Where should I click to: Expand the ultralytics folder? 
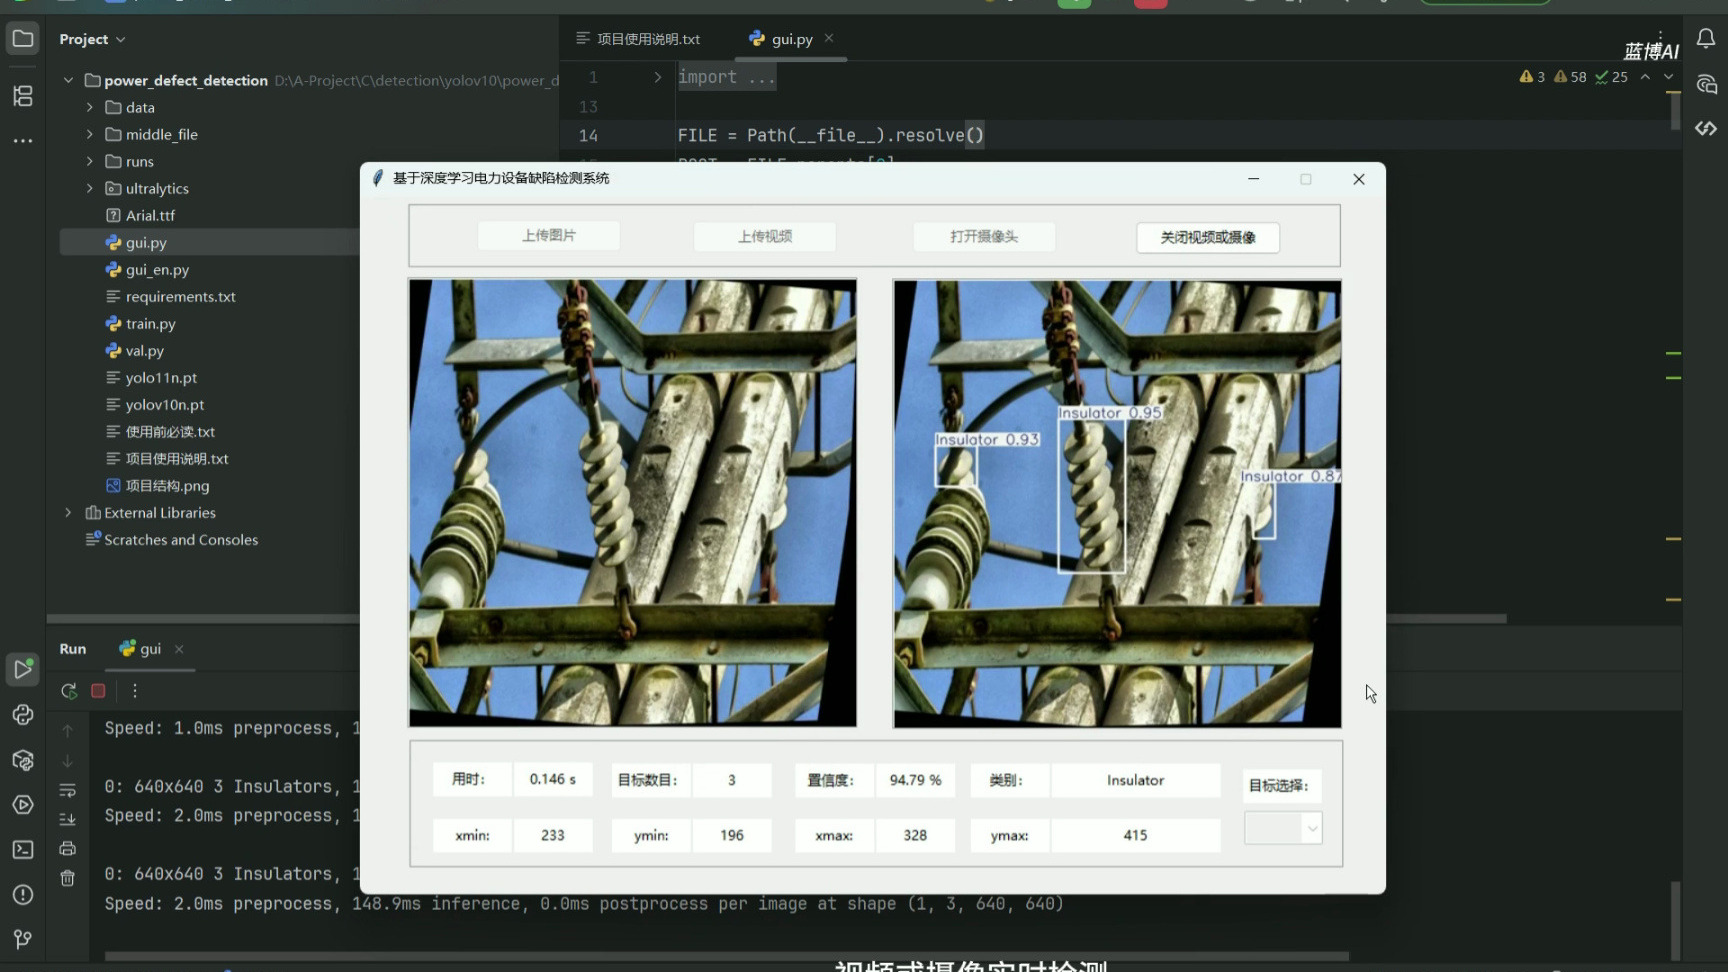pyautogui.click(x=89, y=188)
